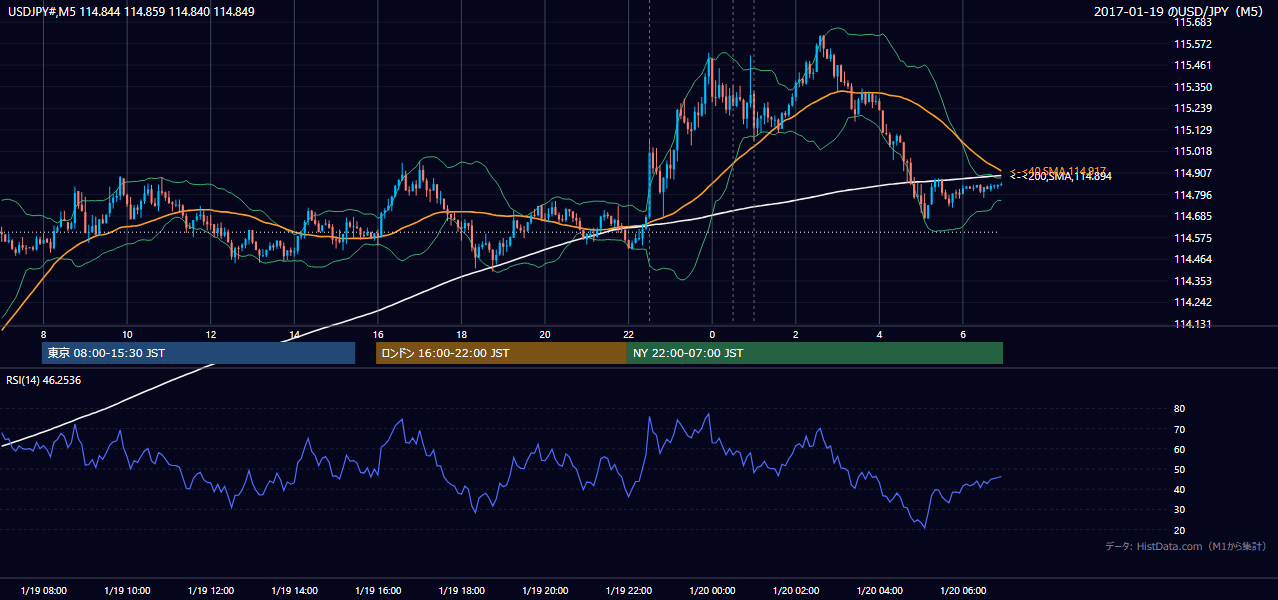Click hour label 8 under the price chart
1278x600 pixels.
coord(43,333)
